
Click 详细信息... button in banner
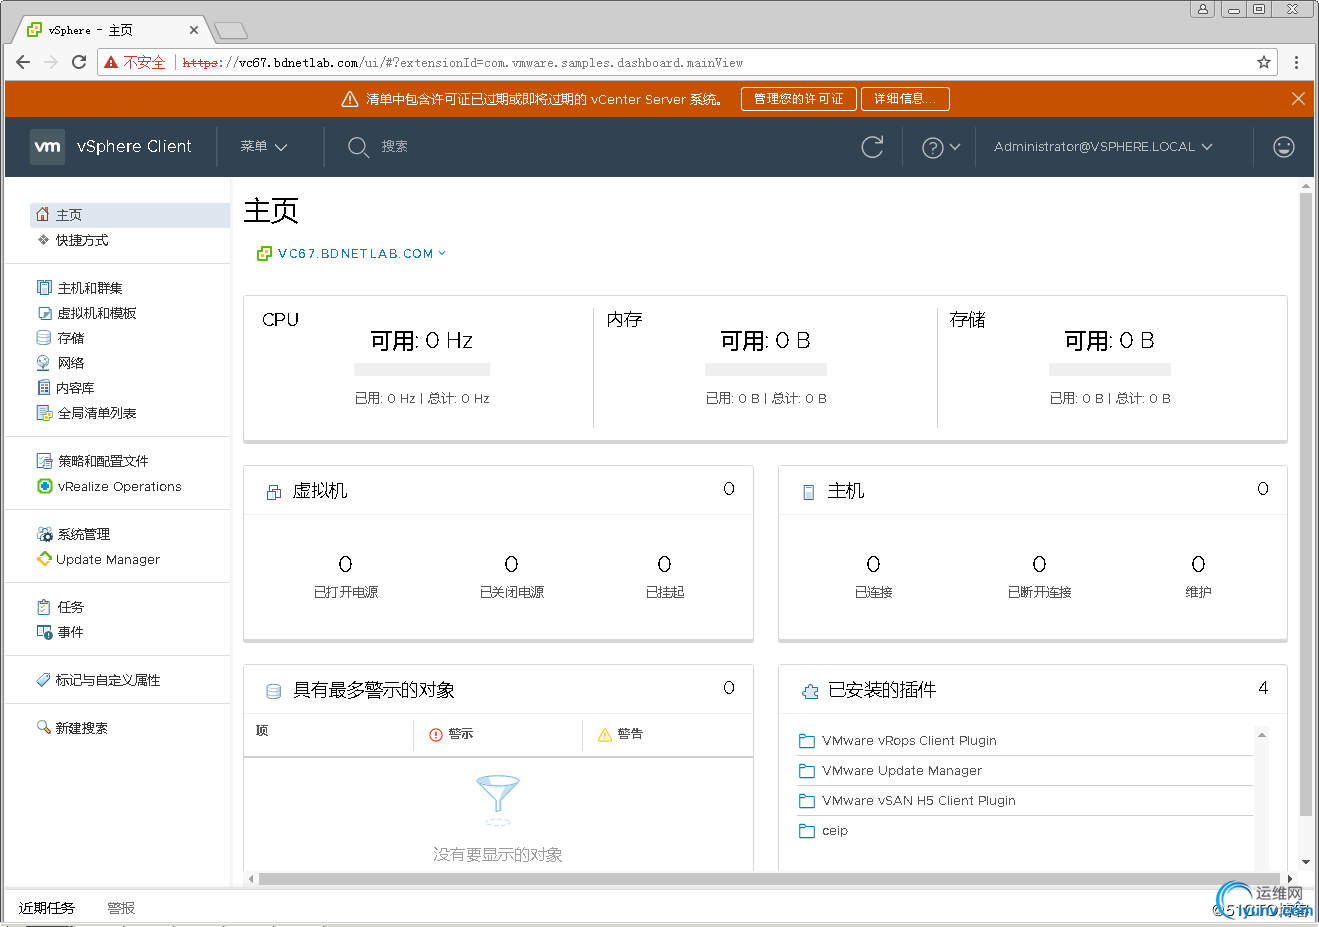[x=905, y=99]
